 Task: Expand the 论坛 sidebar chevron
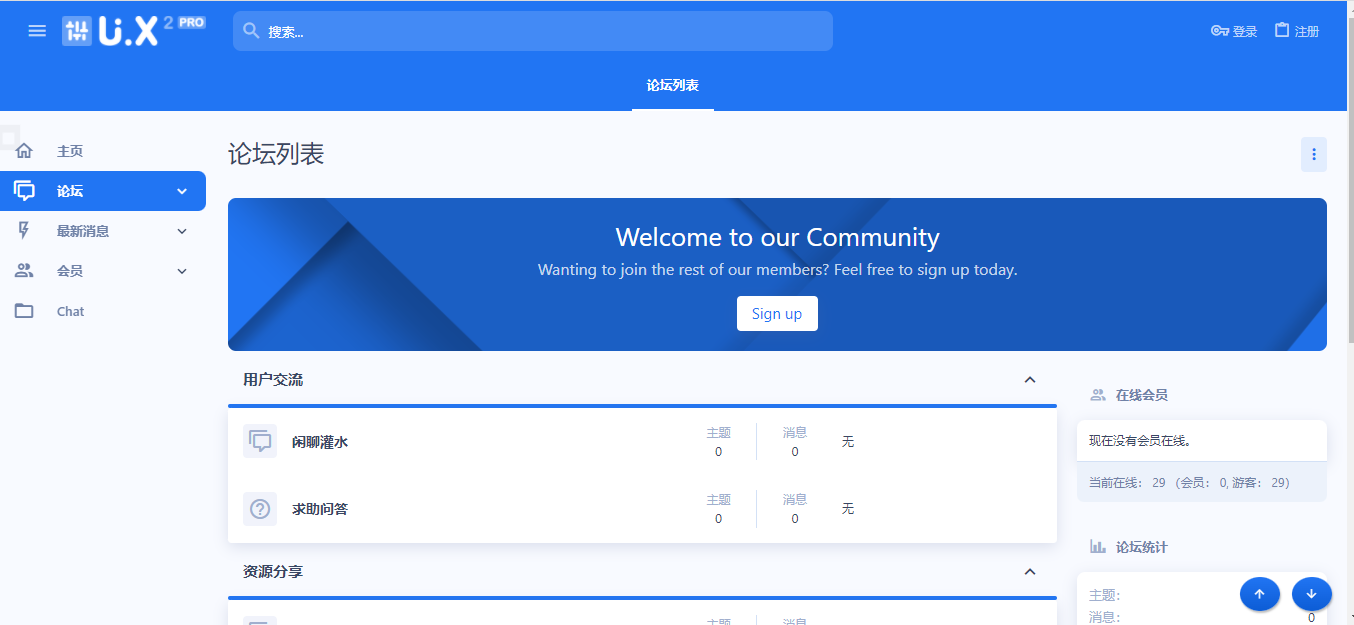[182, 191]
